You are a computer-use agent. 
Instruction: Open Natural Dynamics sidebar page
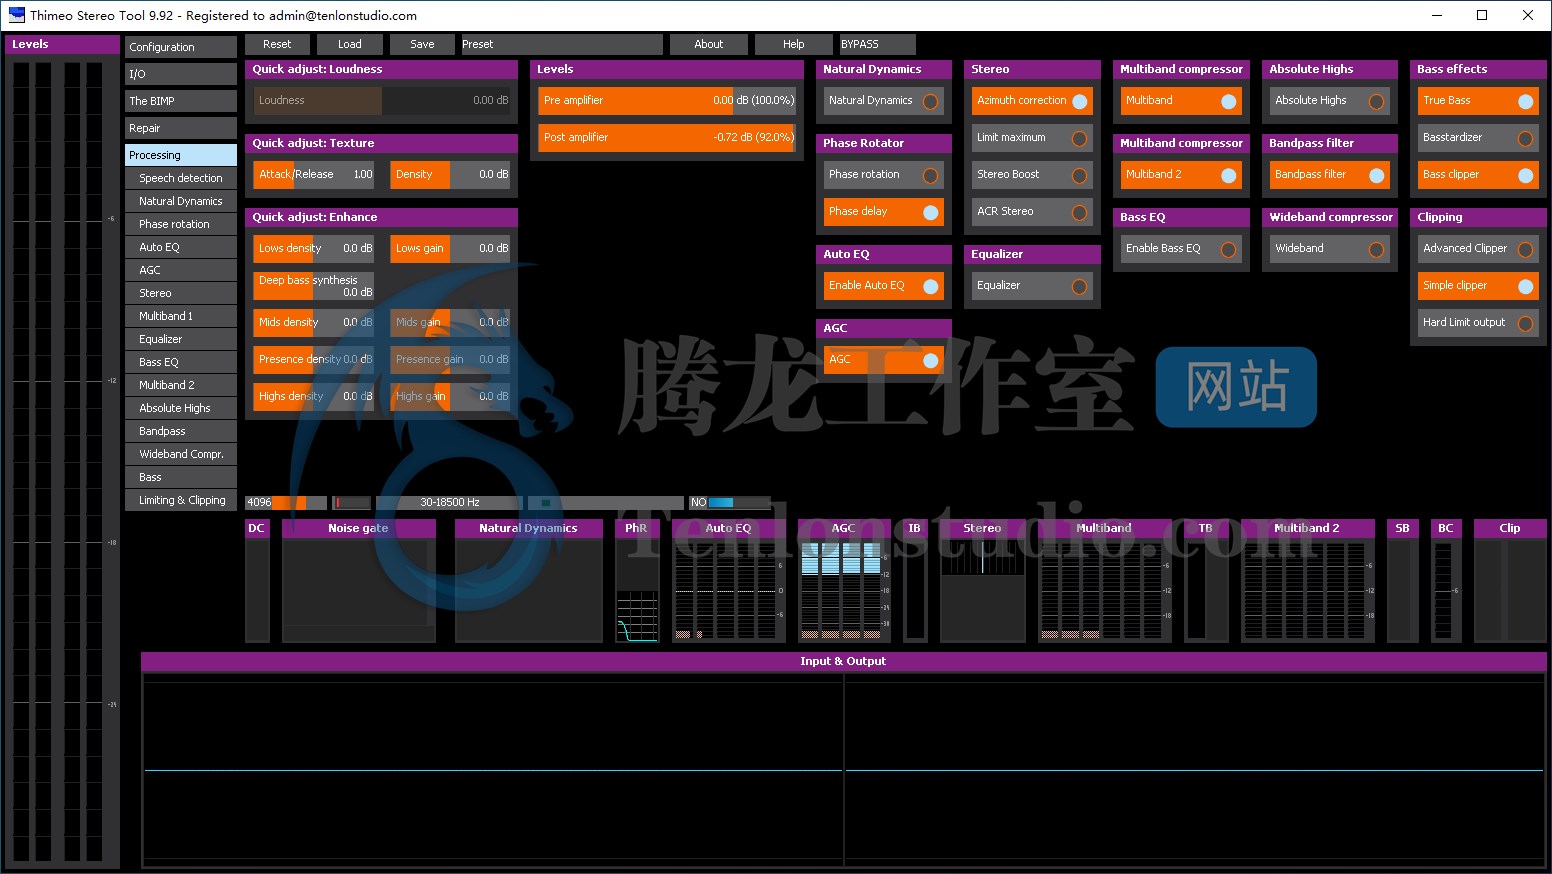[181, 201]
